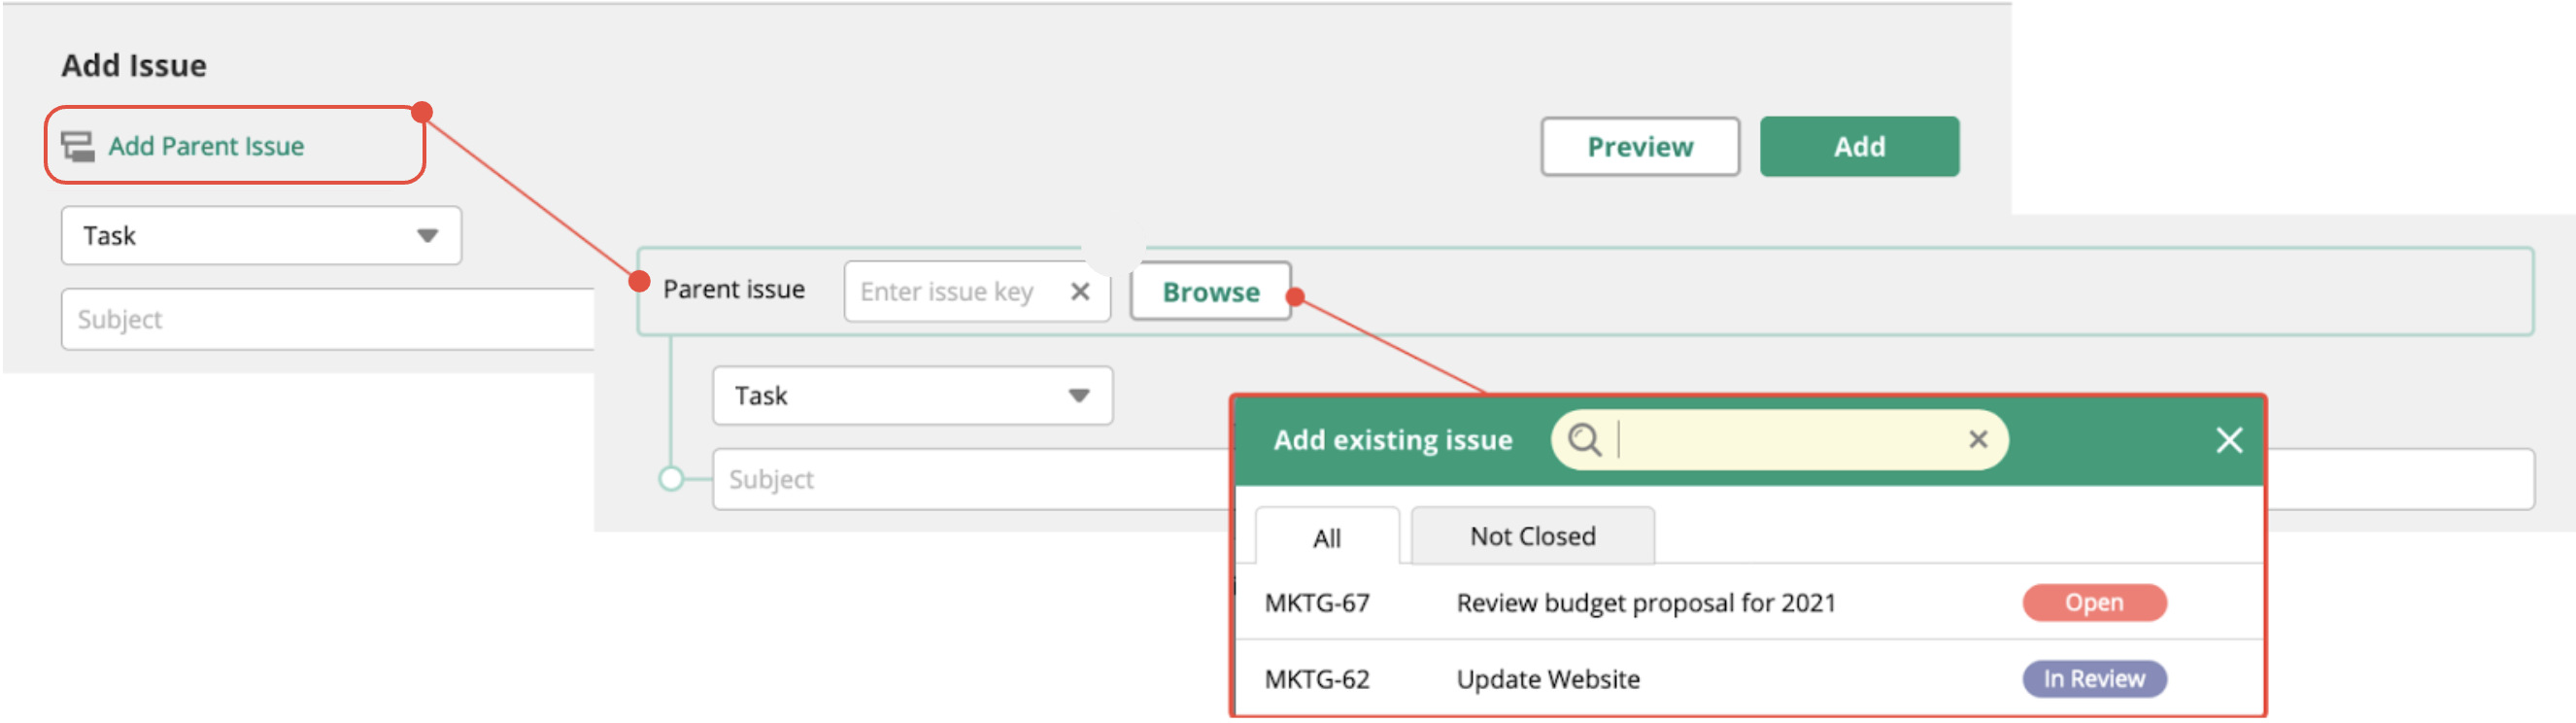Click the magnifier search icon

[1583, 439]
